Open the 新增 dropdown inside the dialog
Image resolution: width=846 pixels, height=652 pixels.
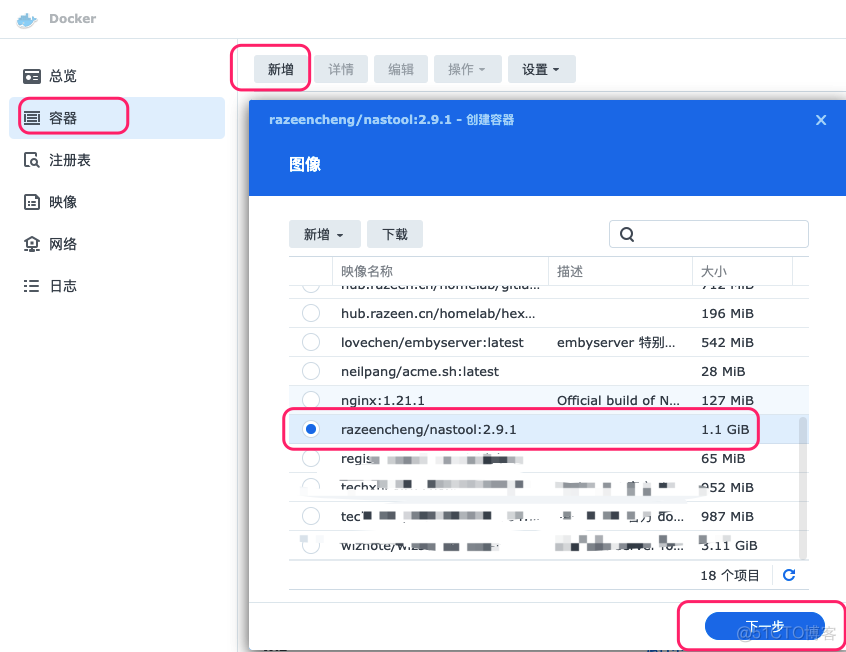324,233
